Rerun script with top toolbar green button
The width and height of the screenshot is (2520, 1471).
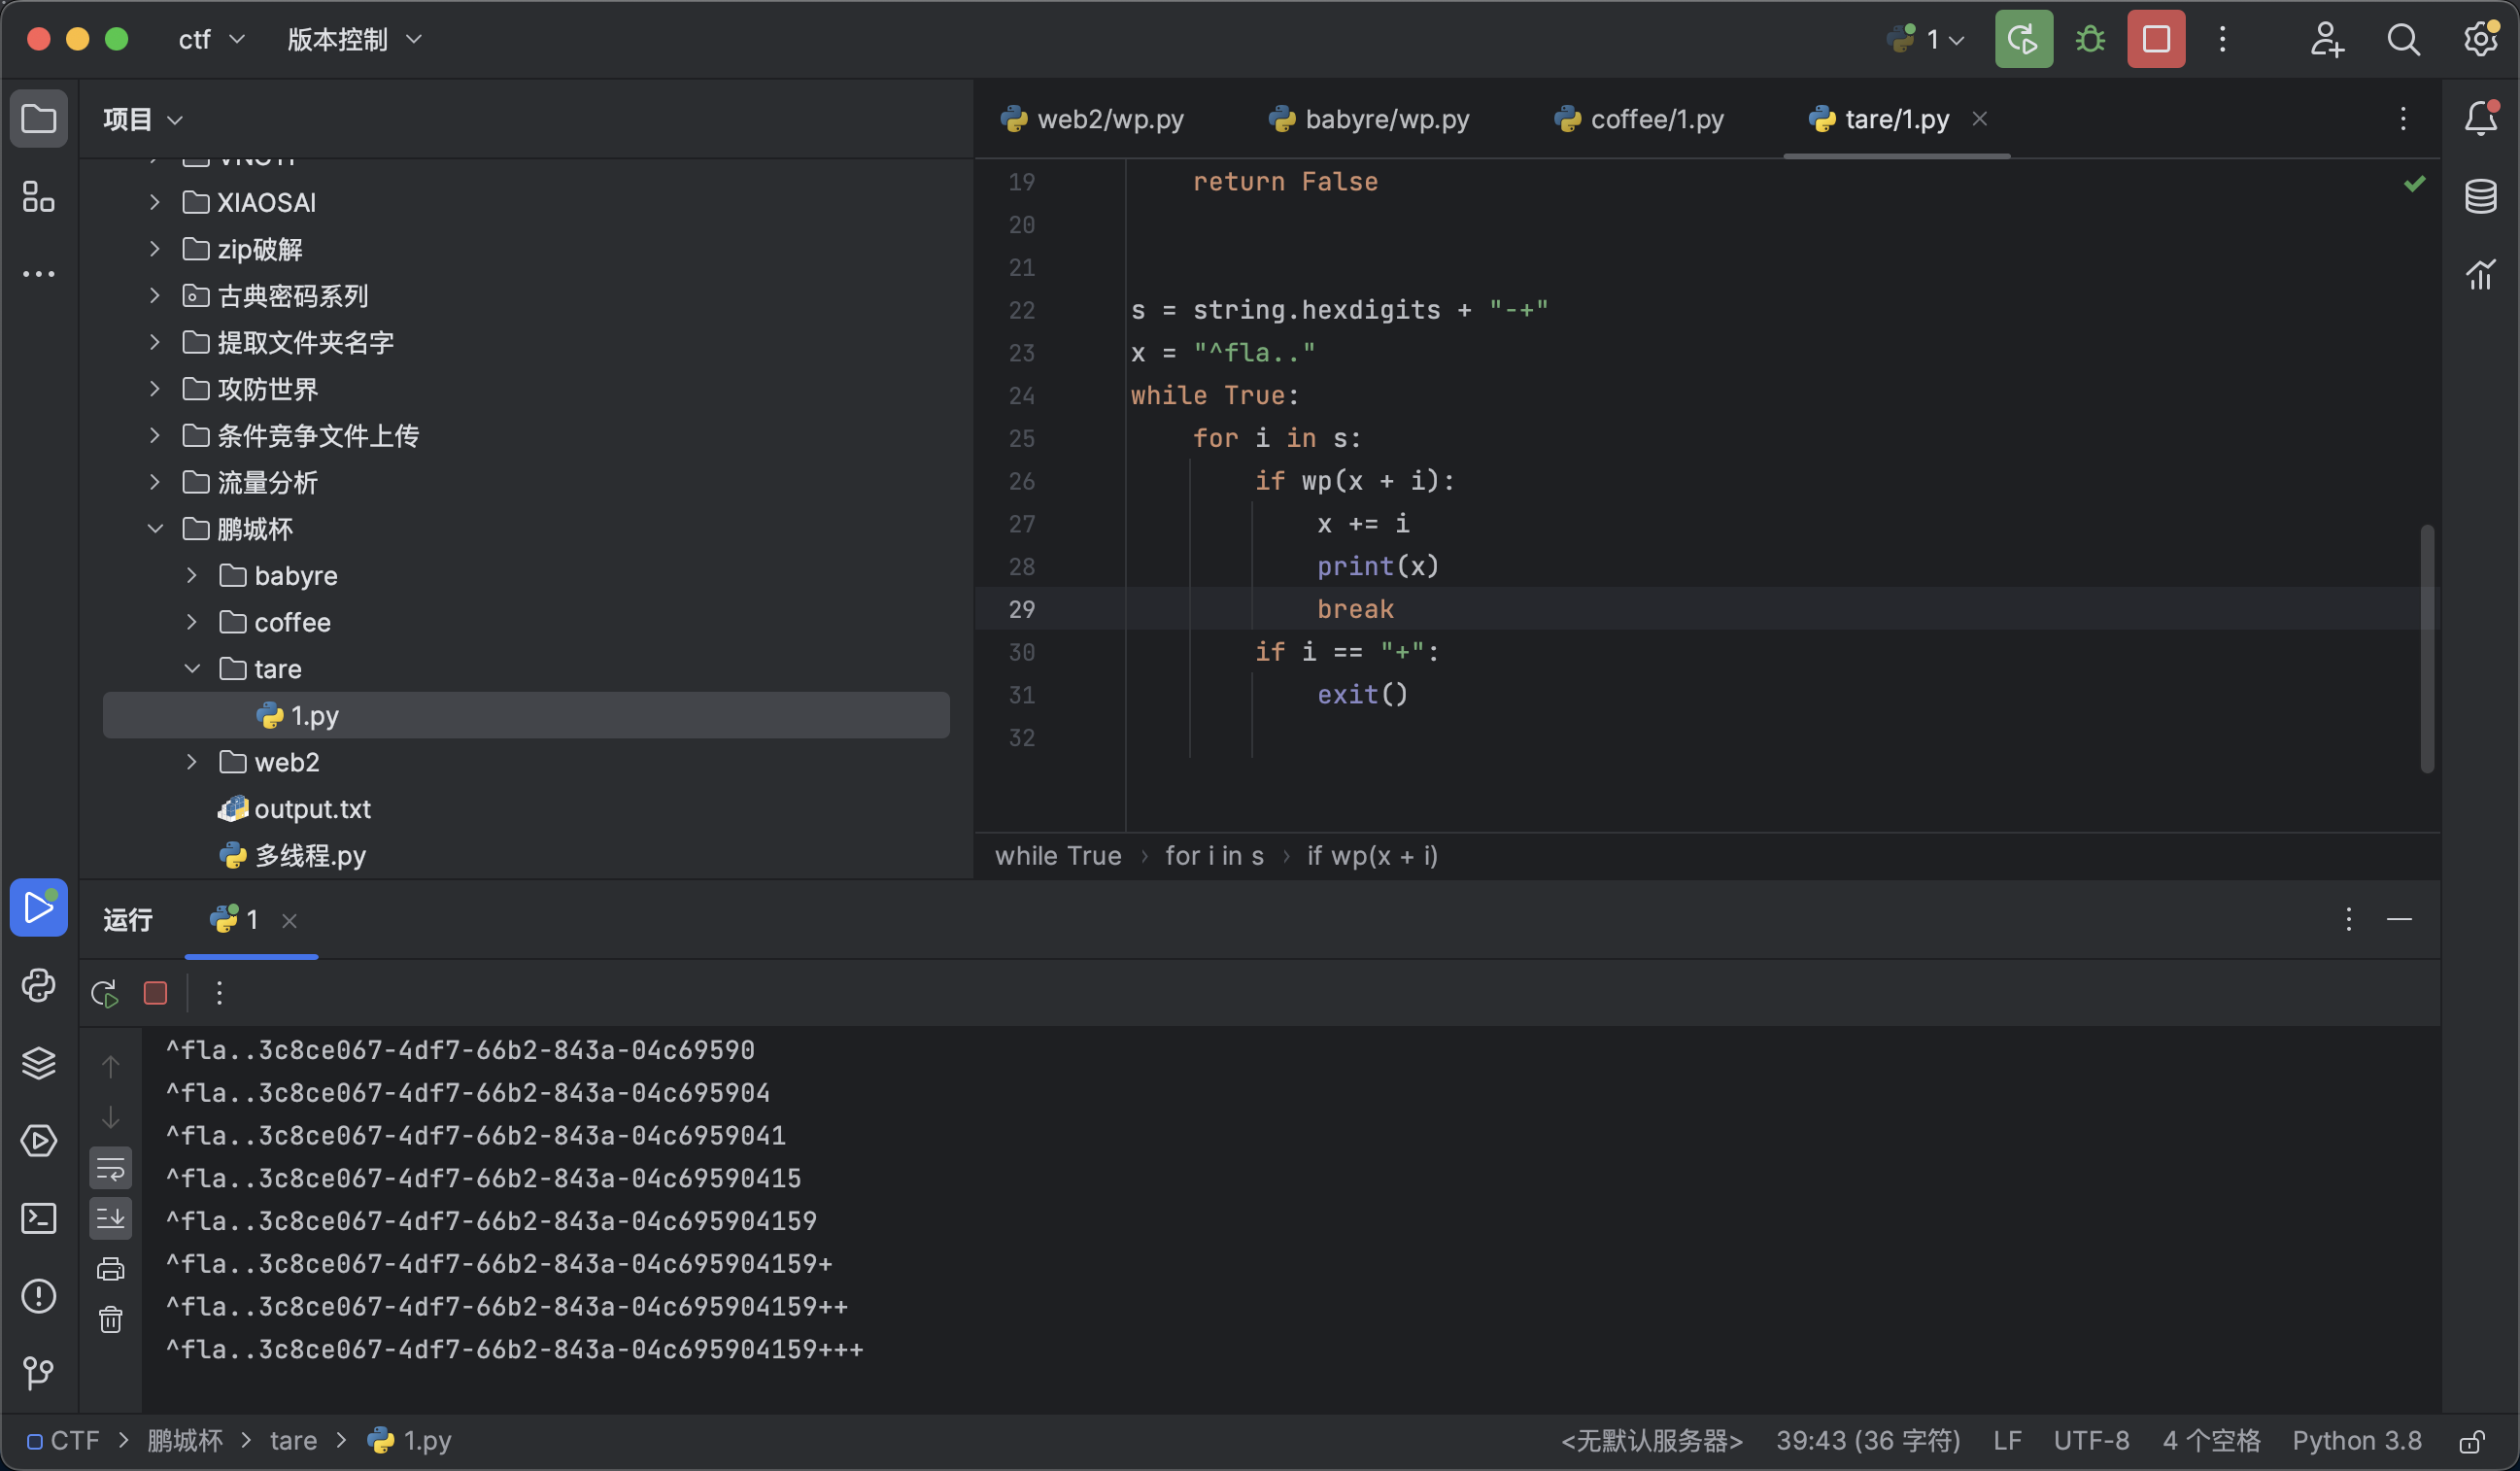[x=2023, y=39]
